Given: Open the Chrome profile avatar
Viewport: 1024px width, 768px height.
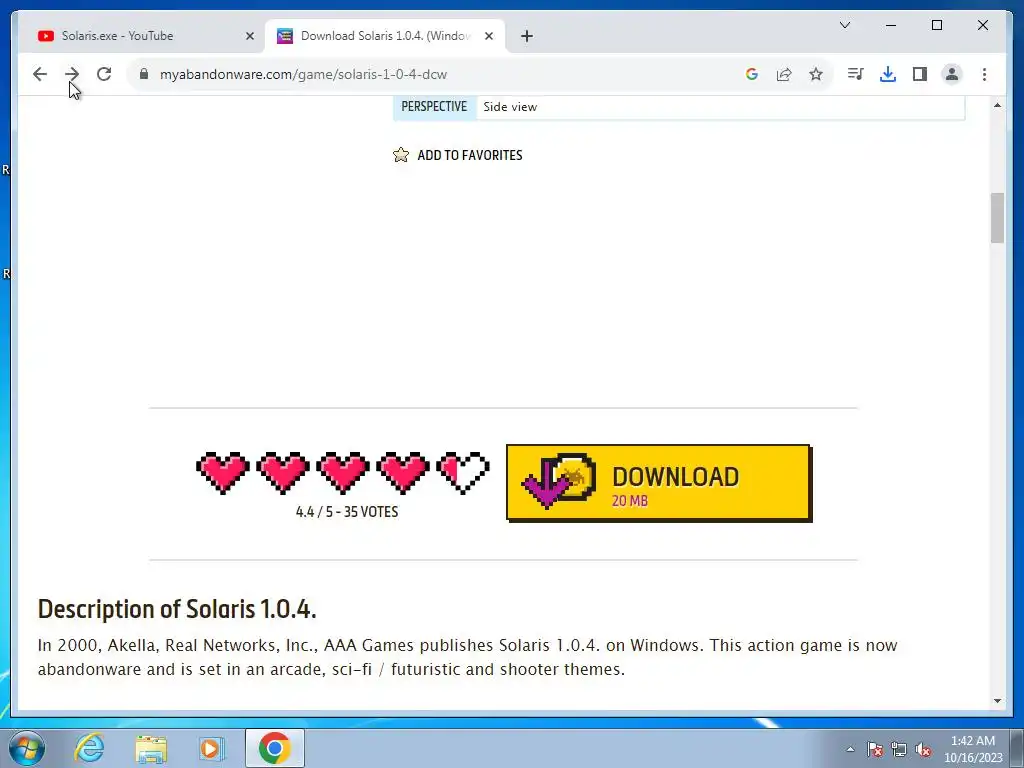Looking at the screenshot, I should click(952, 74).
